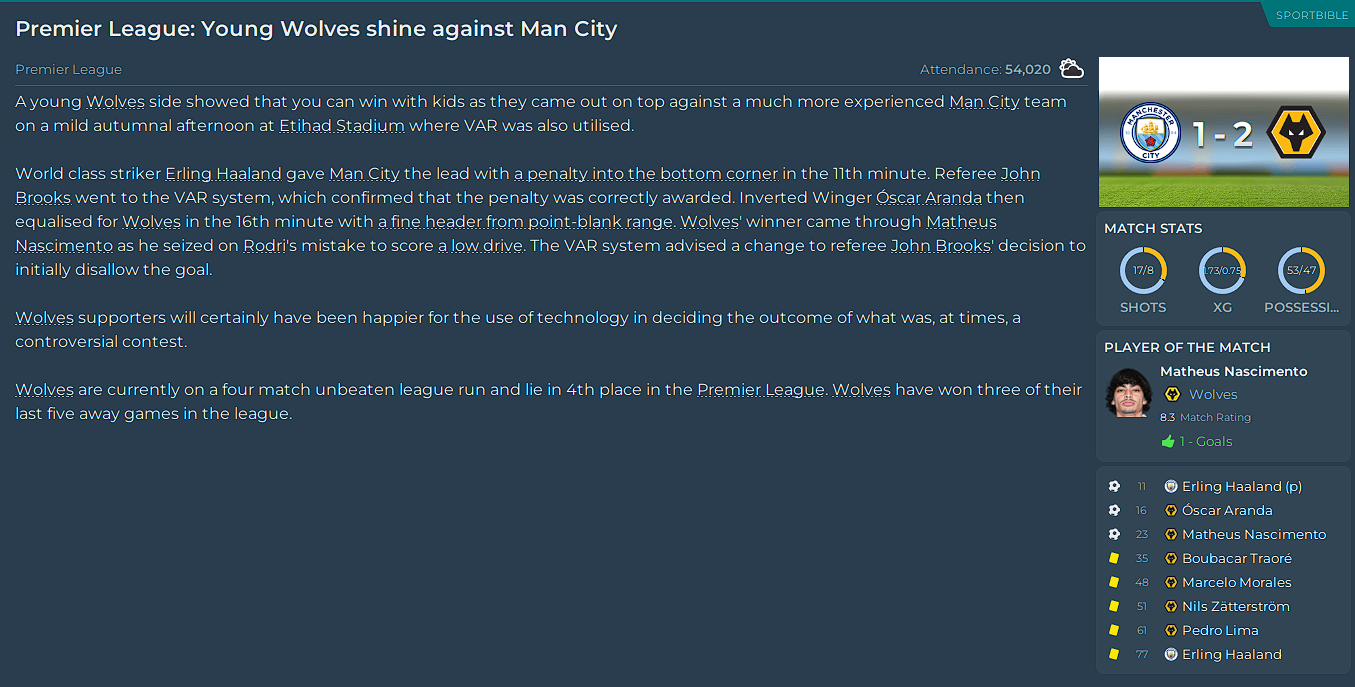Click the Wolves badge in scoreboard
Screen dimensions: 1355x687
(x=1295, y=133)
